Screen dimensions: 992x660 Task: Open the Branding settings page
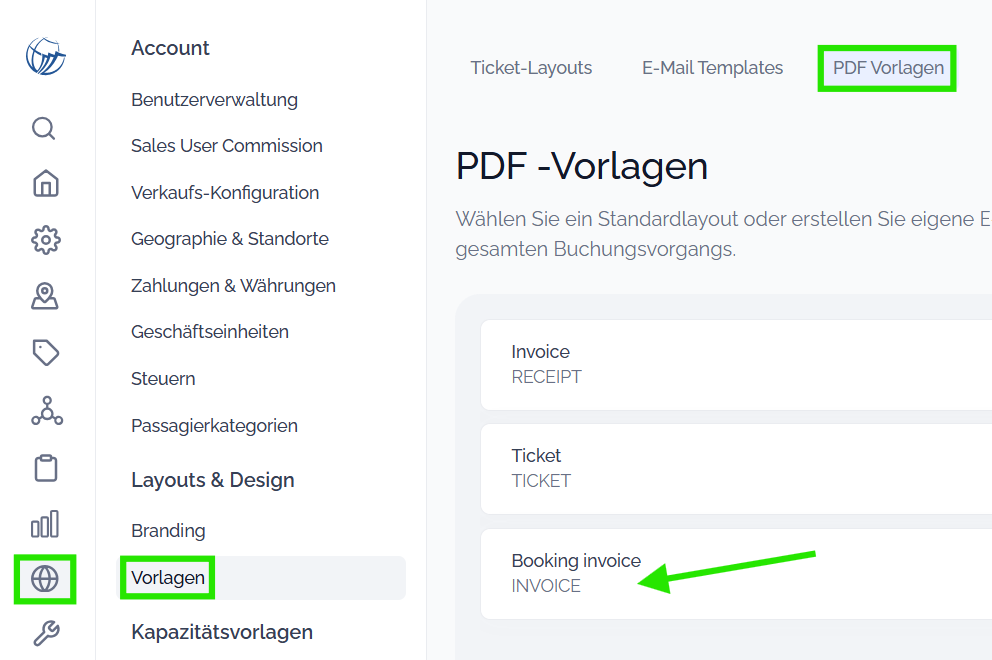(x=168, y=530)
